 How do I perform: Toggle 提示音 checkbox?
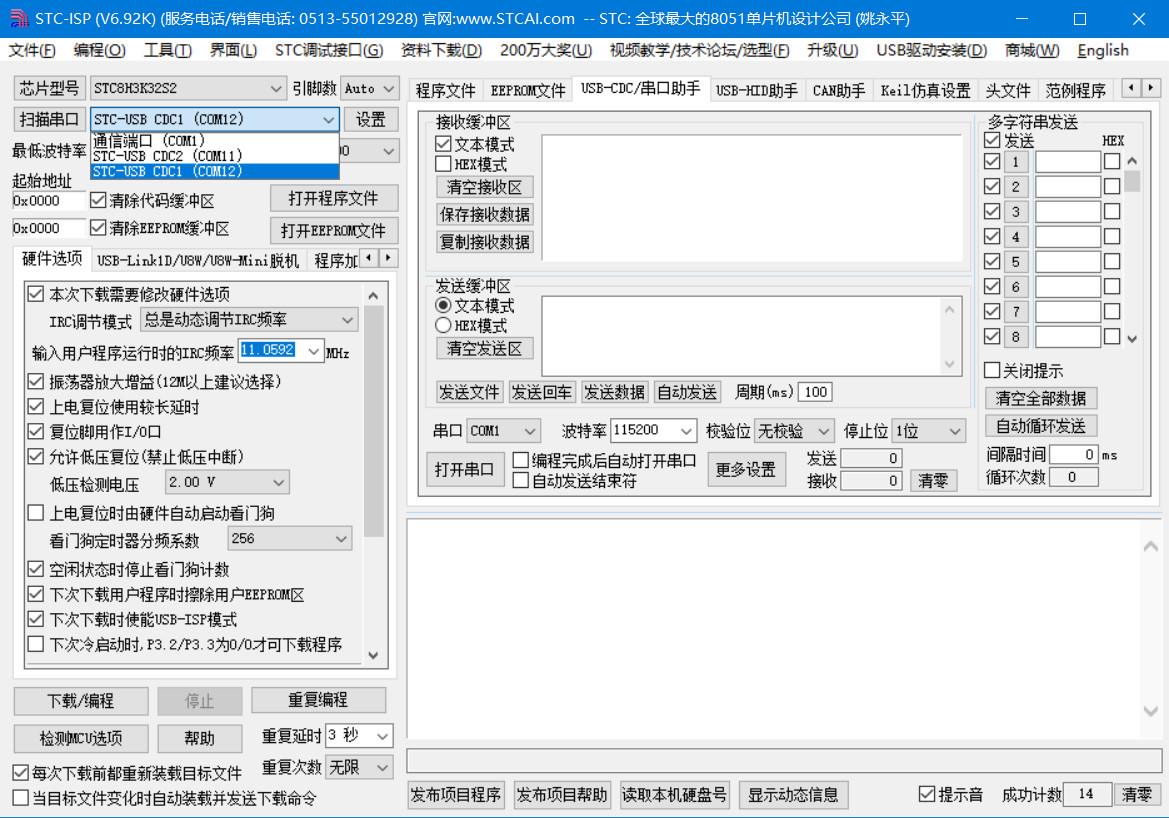click(927, 794)
